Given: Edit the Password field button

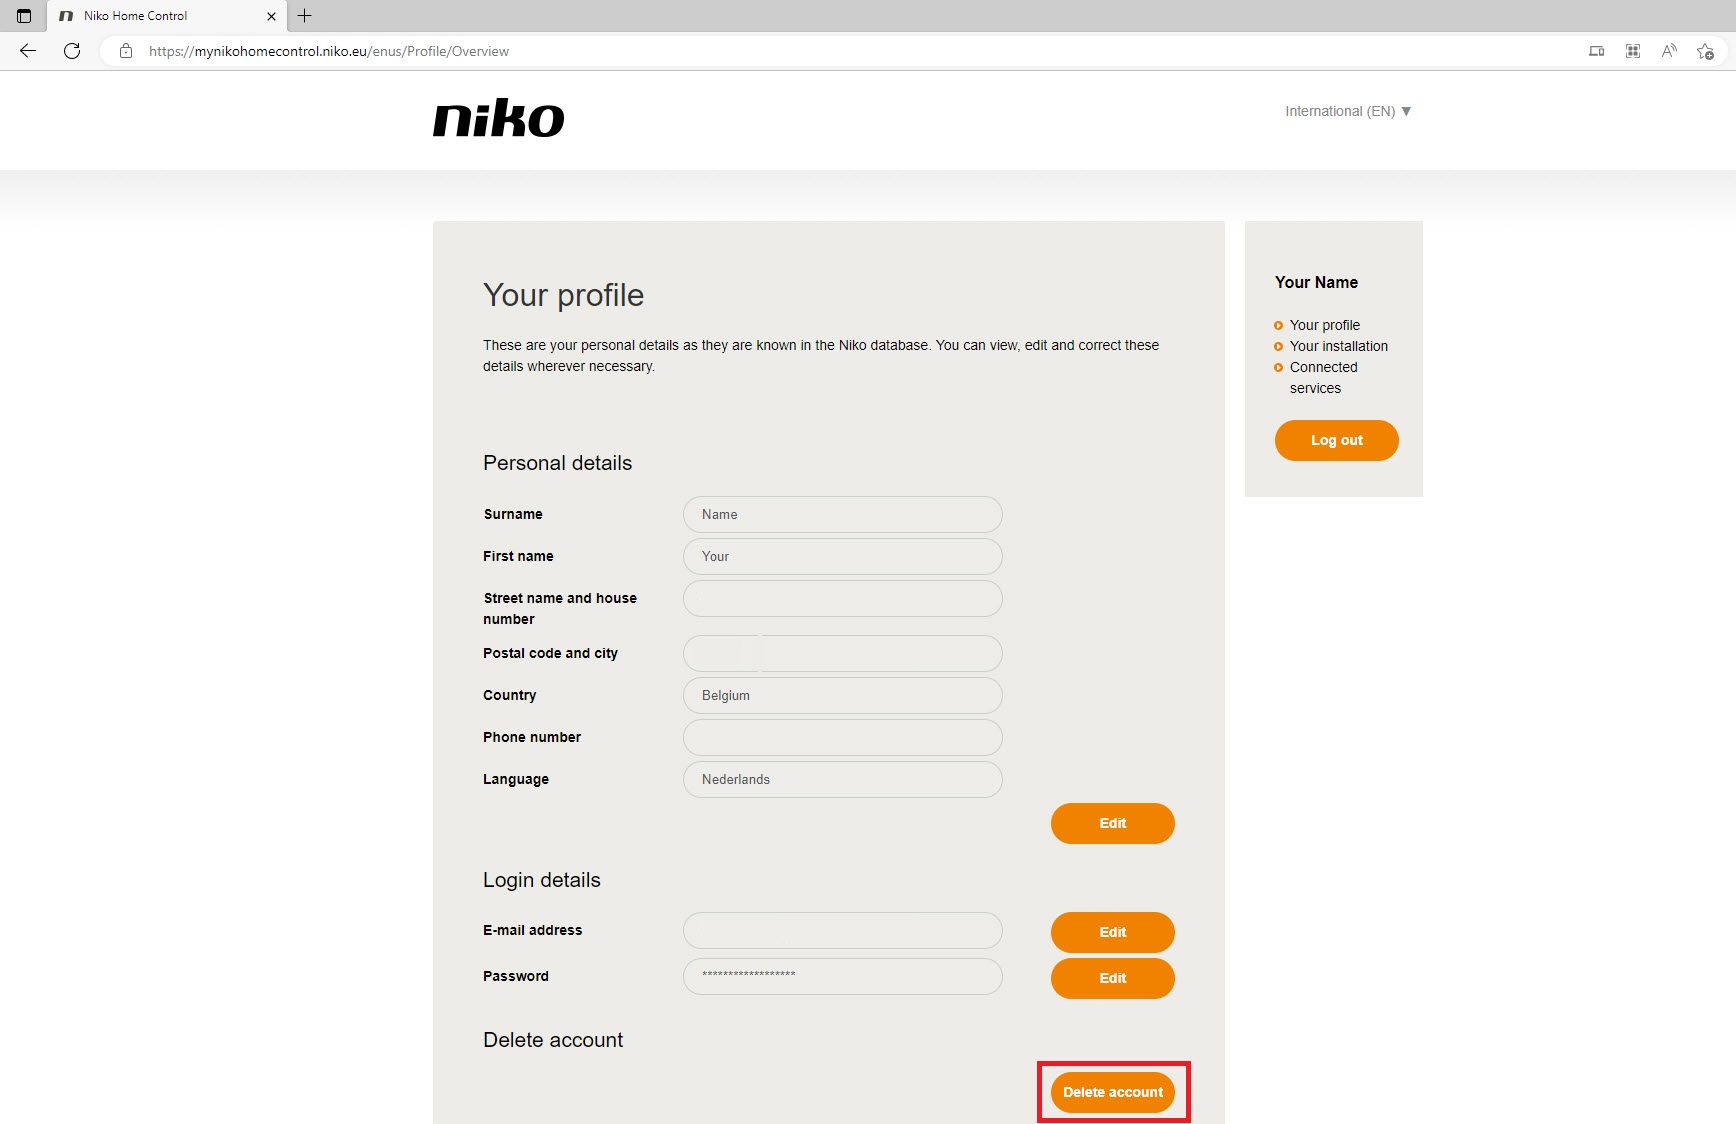Looking at the screenshot, I should [1112, 978].
